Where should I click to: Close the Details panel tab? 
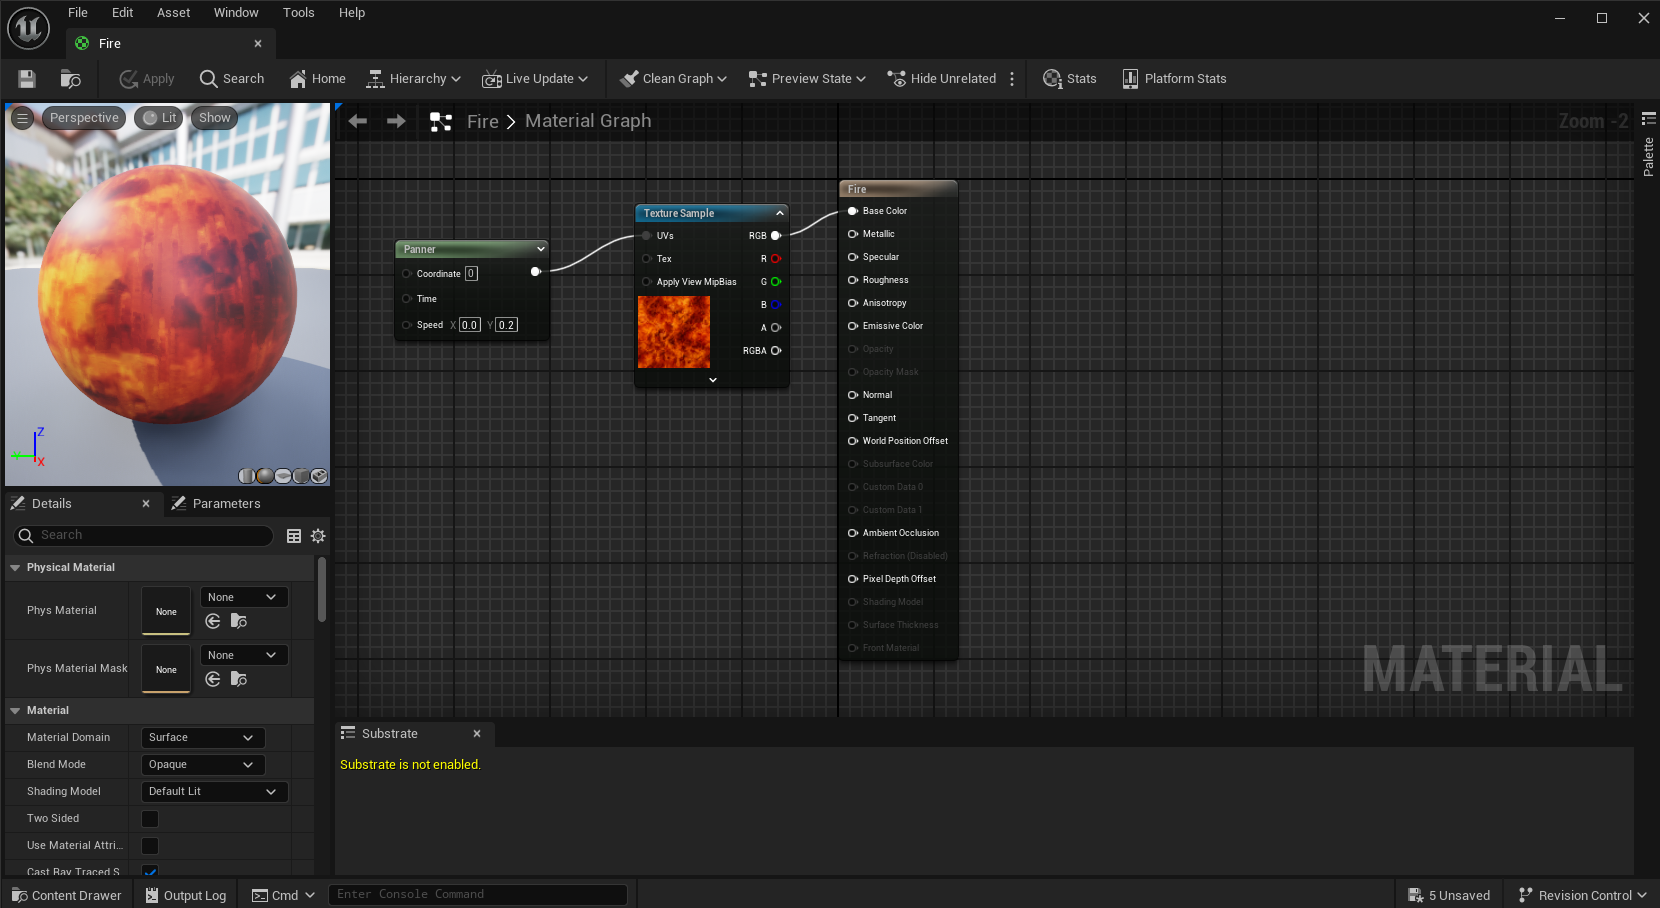146,504
